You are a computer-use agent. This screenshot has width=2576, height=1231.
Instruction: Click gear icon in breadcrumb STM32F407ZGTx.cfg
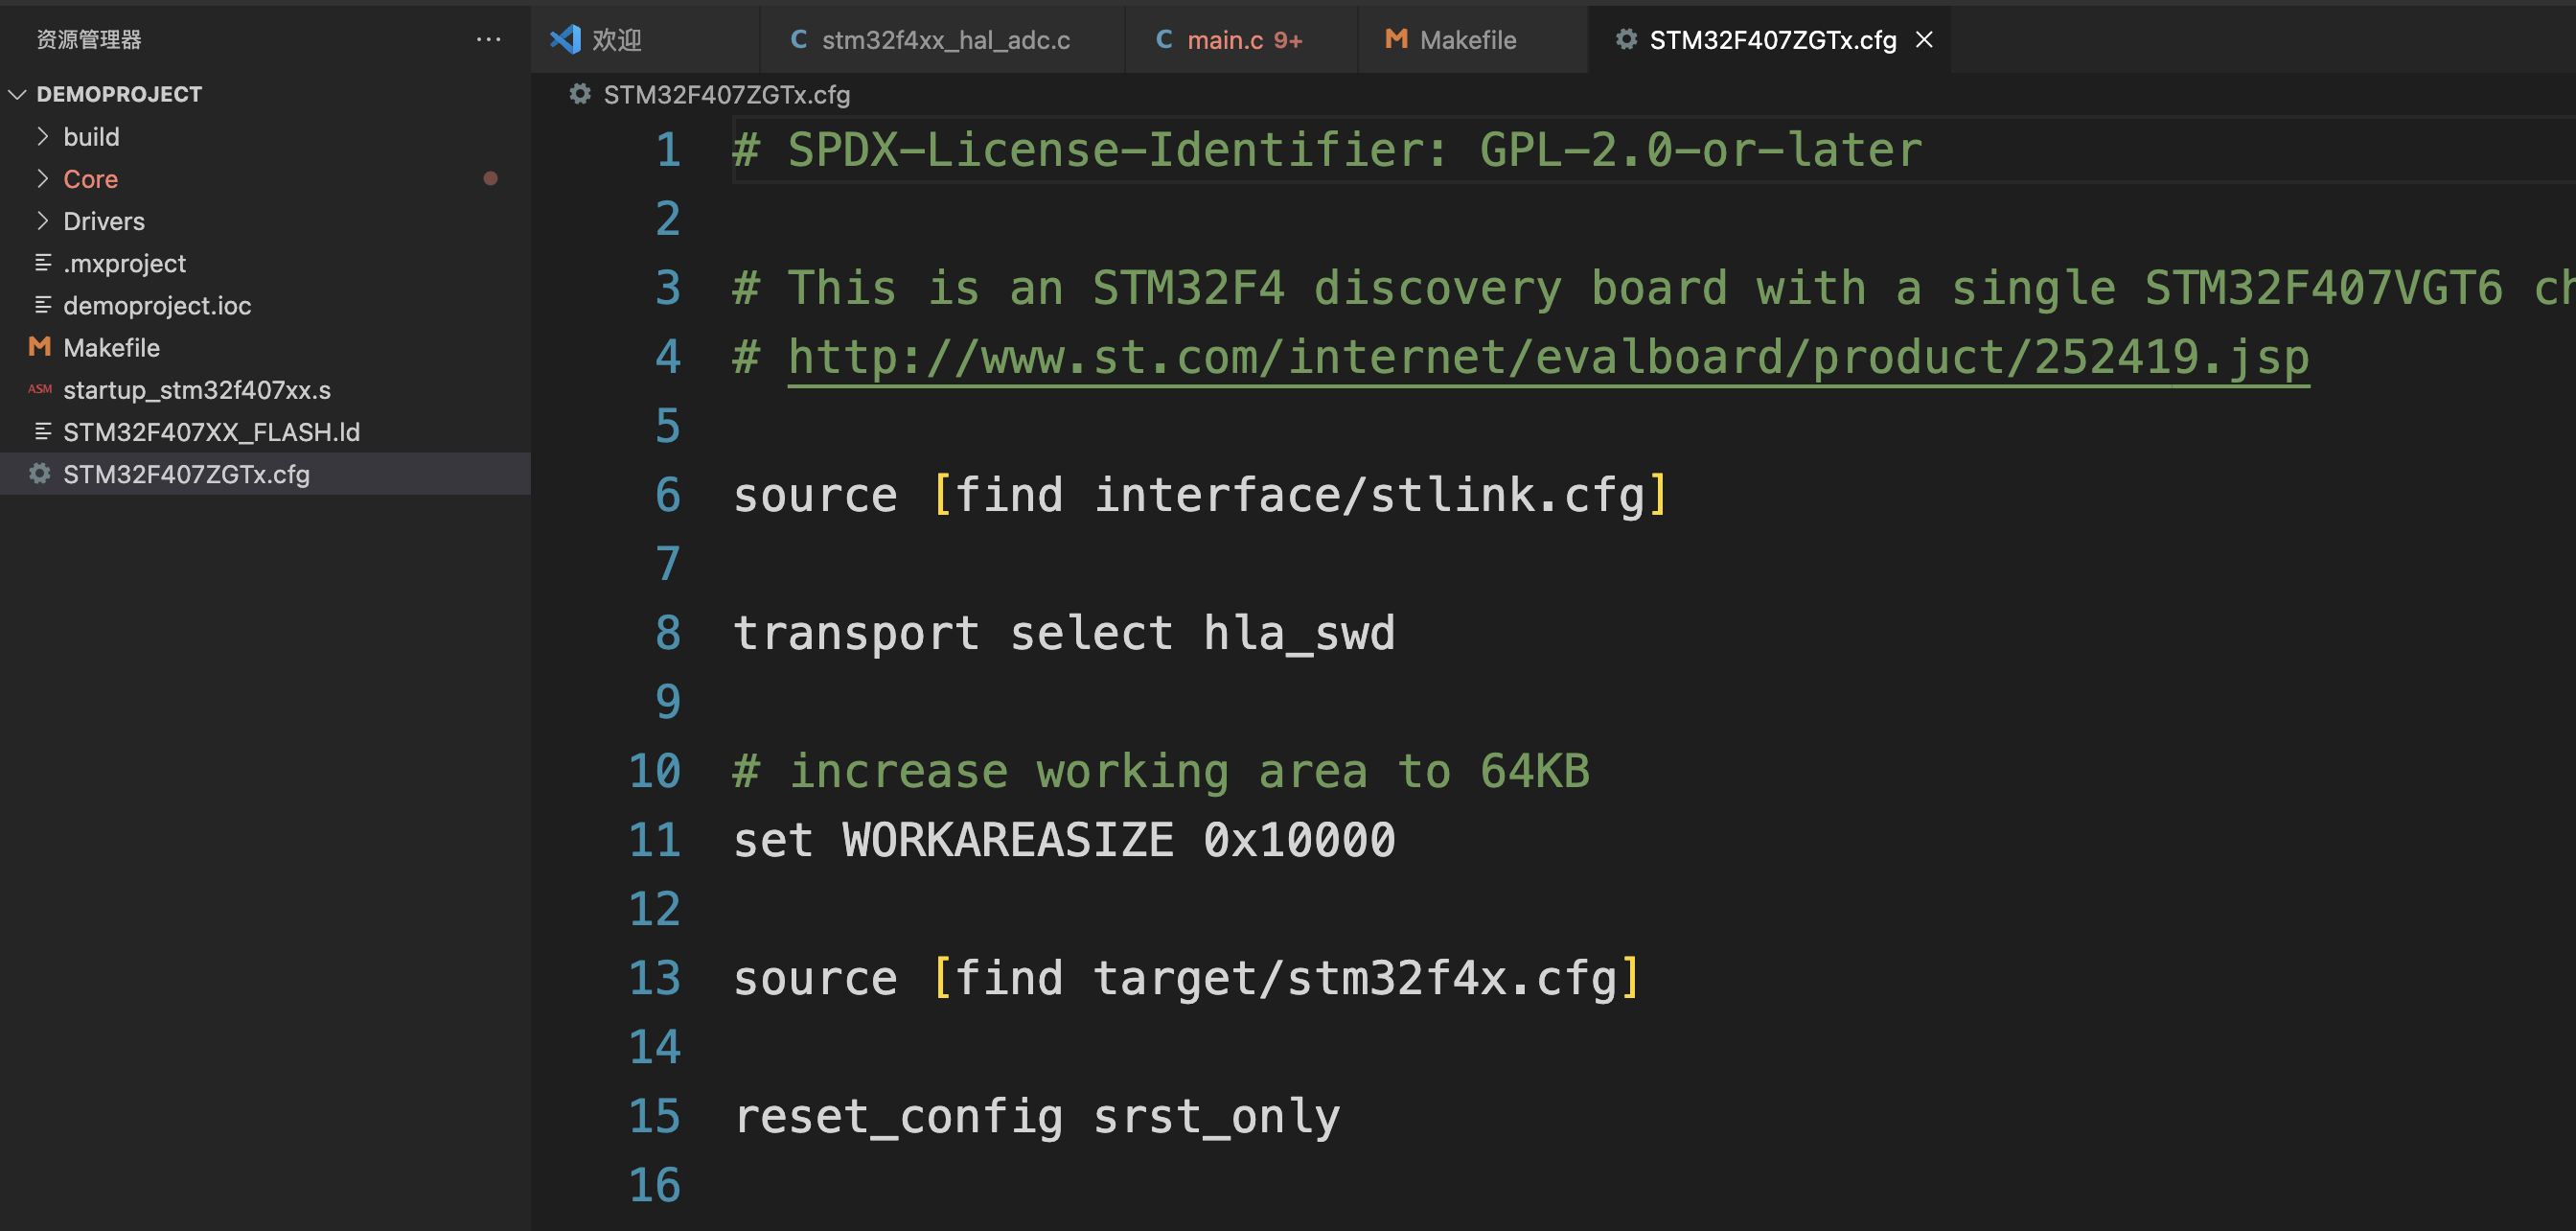[580, 94]
